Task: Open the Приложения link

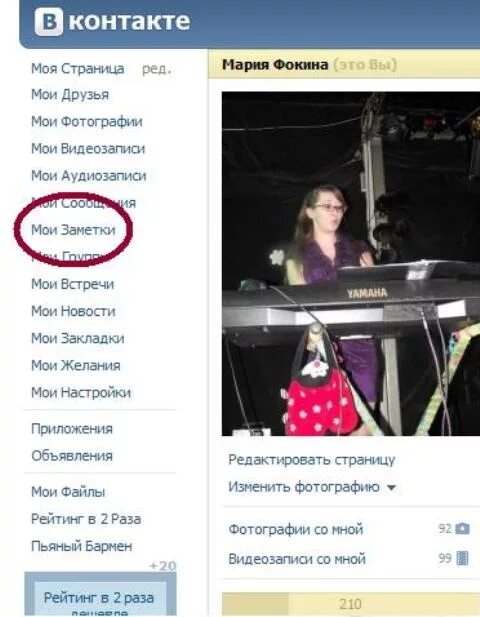Action: click(x=72, y=429)
